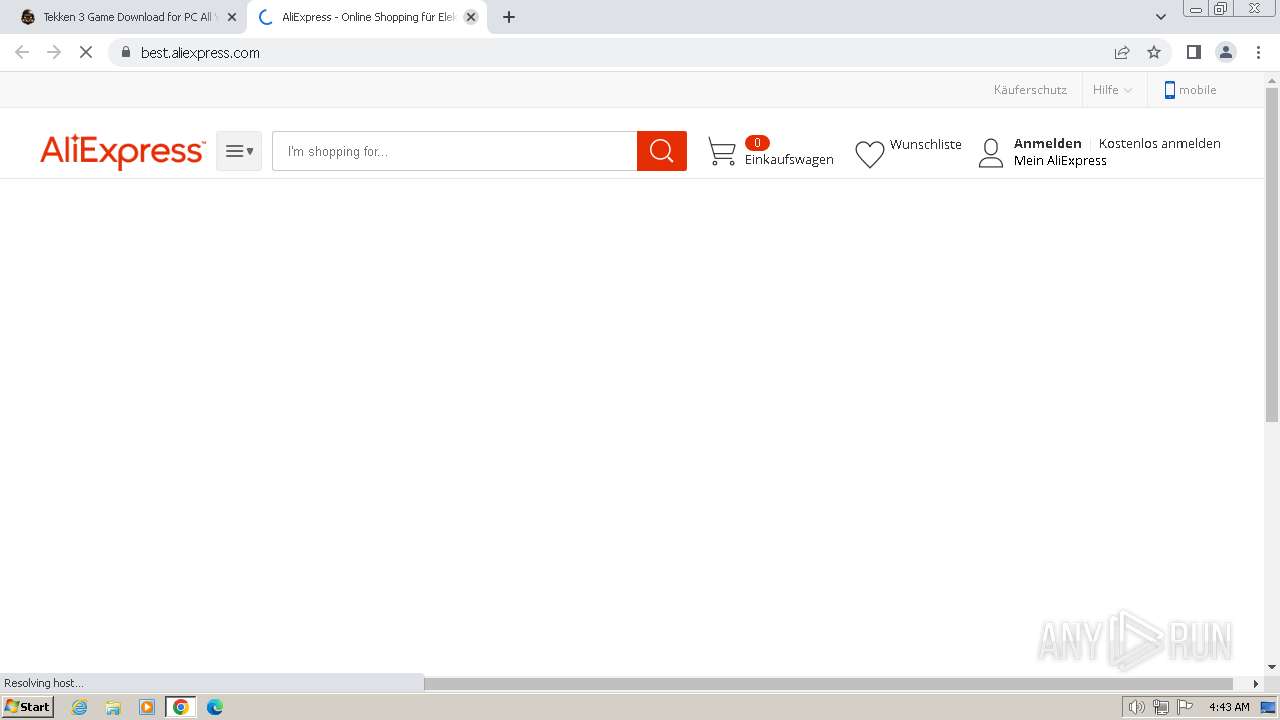Close the Tekken 3 tab
This screenshot has width=1280, height=720.
click(232, 17)
